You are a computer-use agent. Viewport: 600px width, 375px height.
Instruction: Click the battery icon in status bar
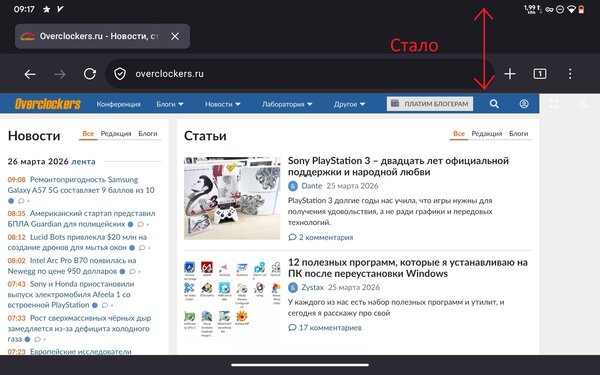pos(581,9)
